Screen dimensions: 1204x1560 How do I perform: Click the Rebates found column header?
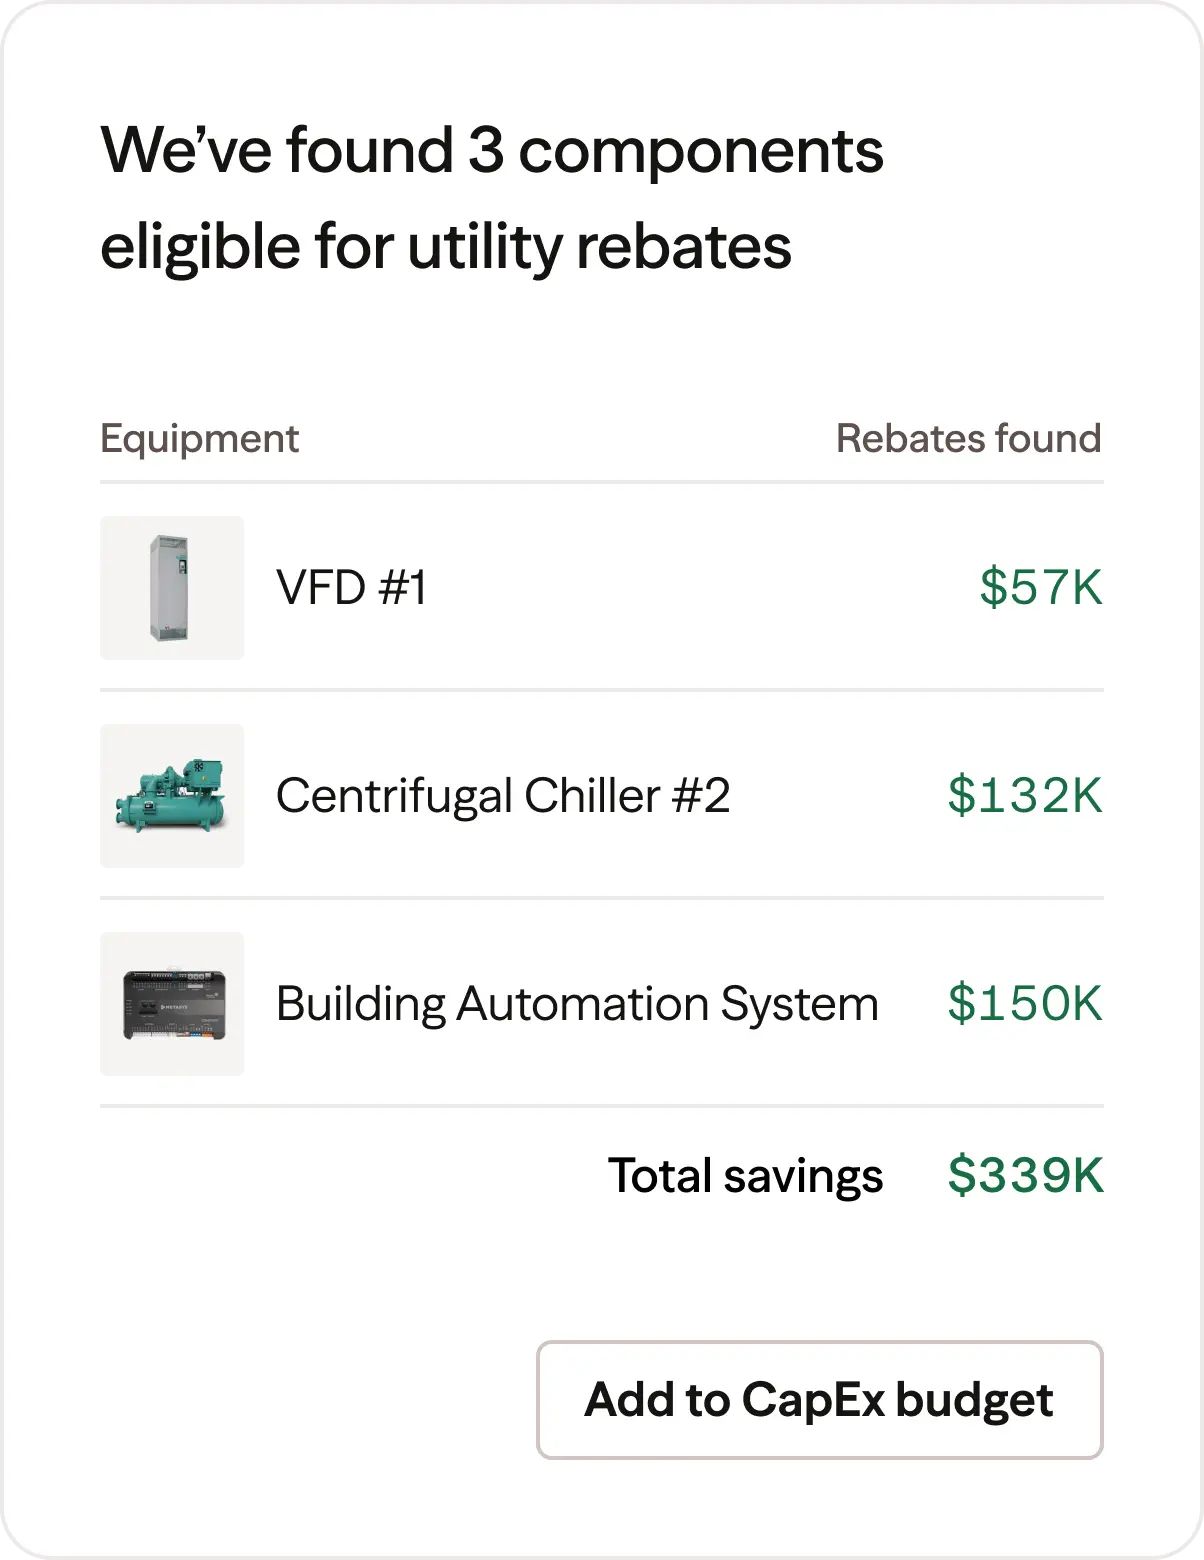(968, 439)
